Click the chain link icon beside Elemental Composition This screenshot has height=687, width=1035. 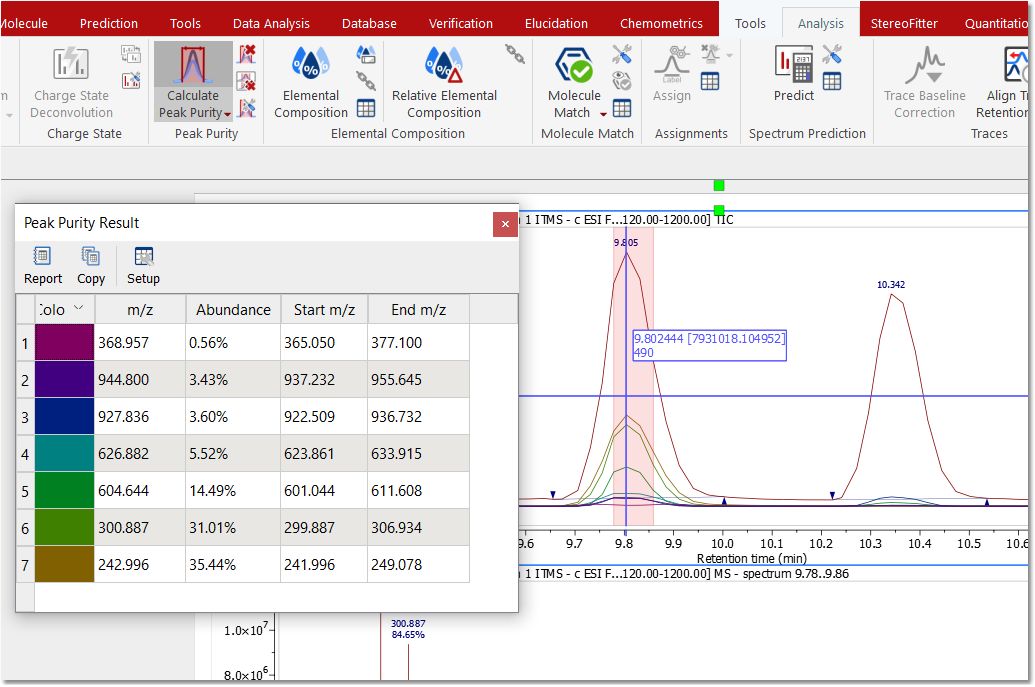tap(366, 81)
